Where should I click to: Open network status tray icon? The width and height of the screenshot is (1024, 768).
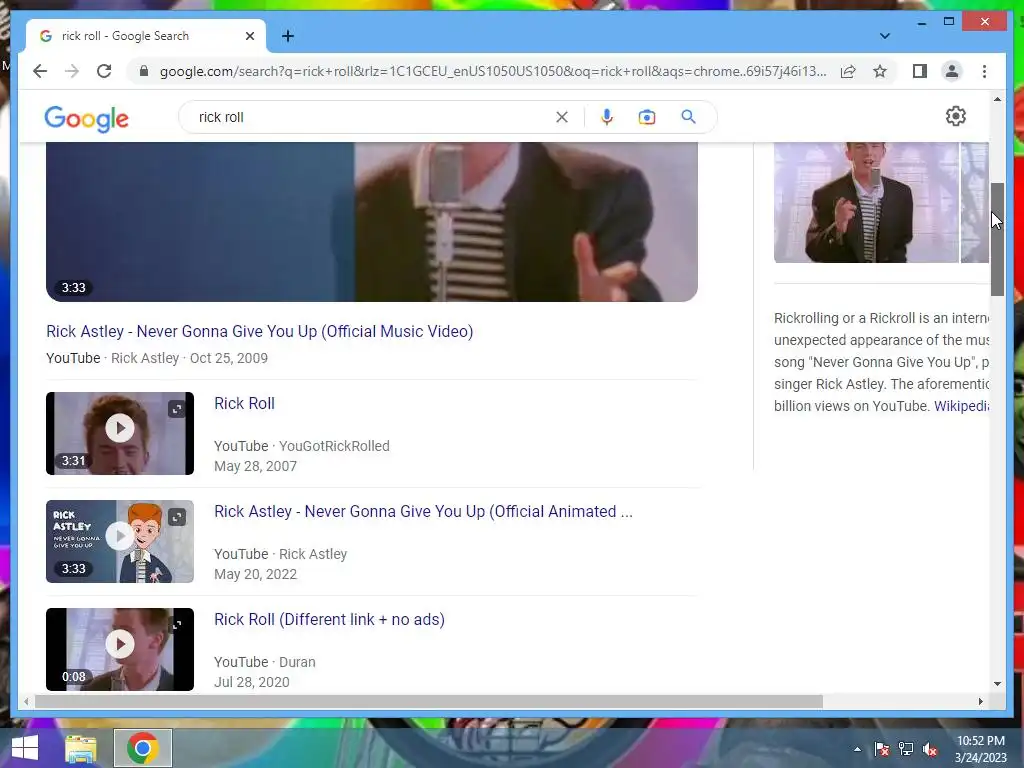tap(906, 749)
